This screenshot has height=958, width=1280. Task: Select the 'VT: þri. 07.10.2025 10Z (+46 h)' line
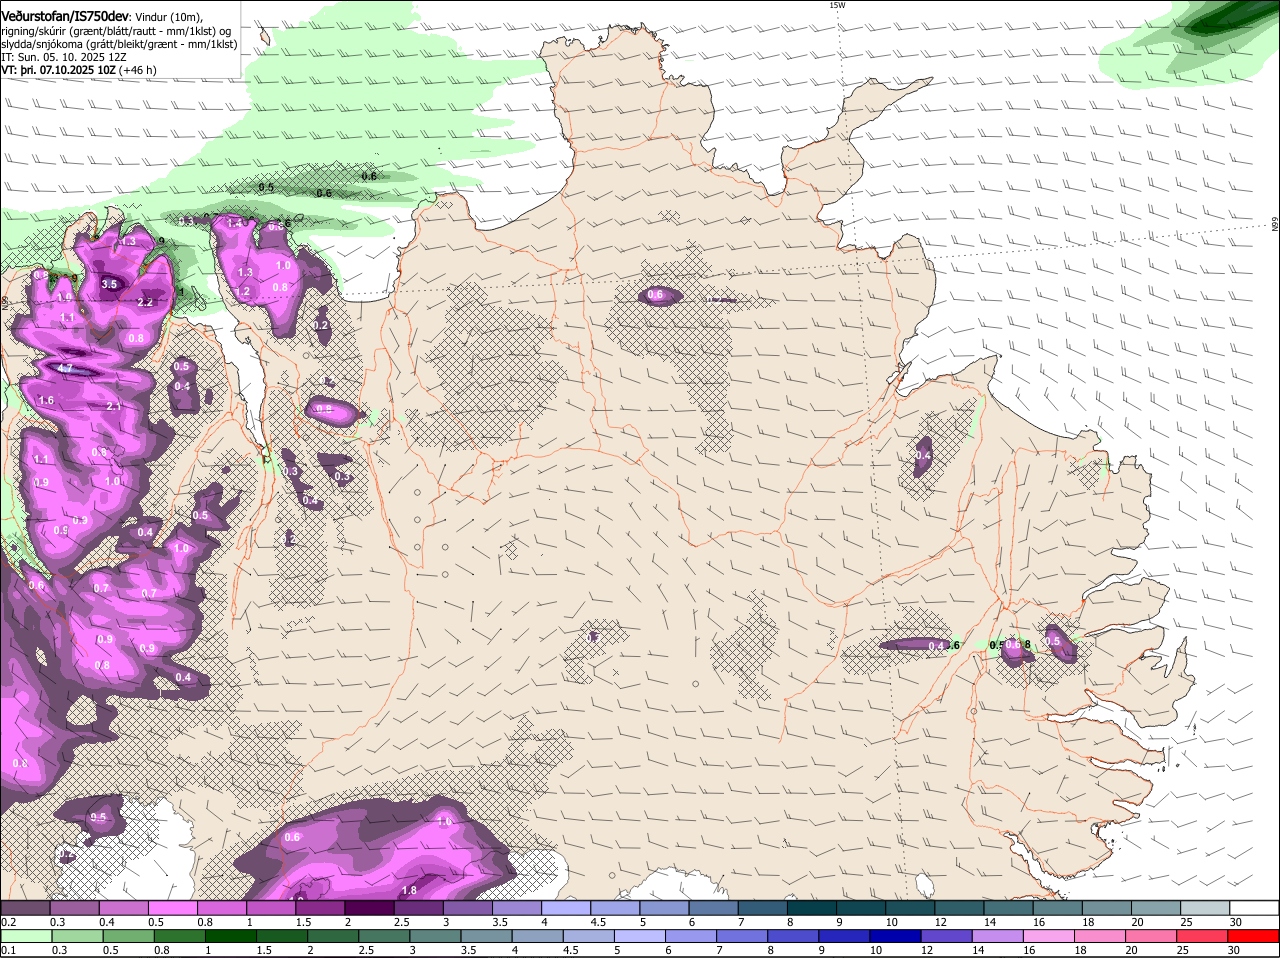coord(79,70)
